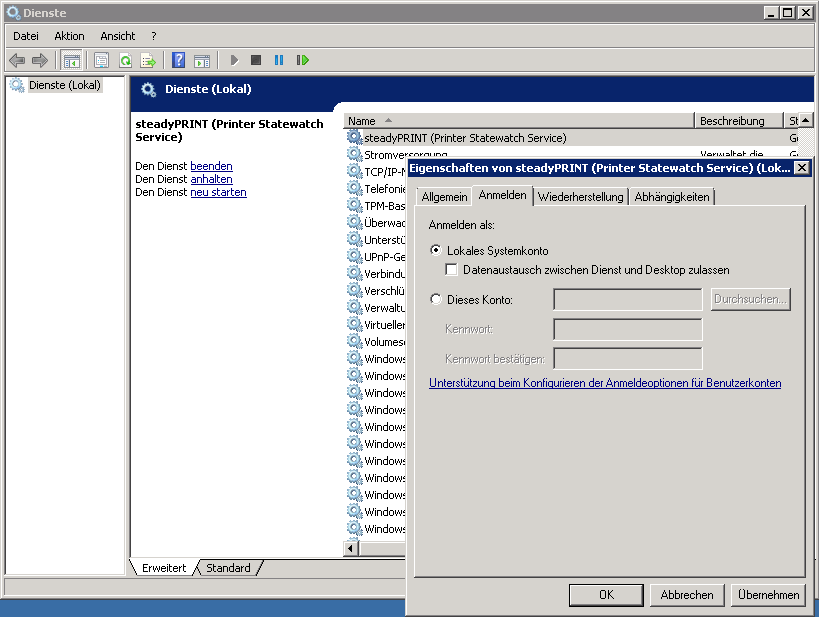The image size is (819, 617).
Task: Click gear icon of Verbindu row
Action: [355, 273]
